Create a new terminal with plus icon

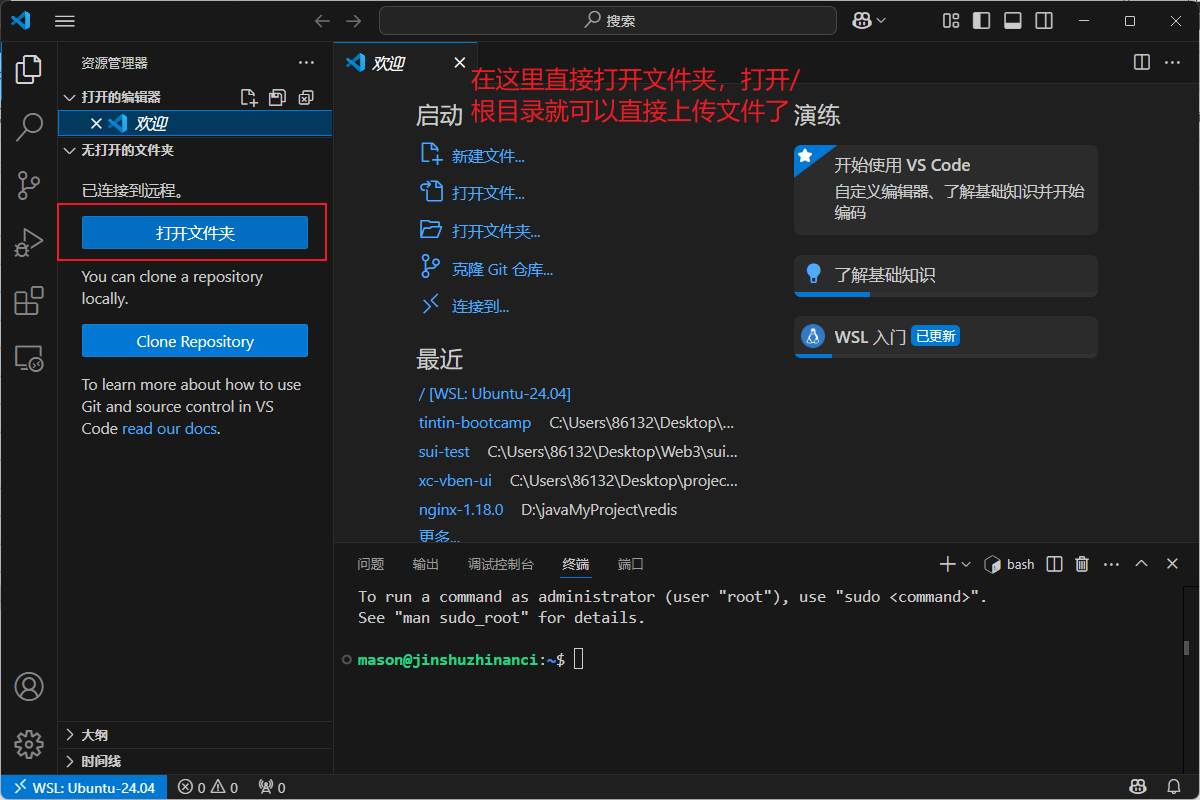coord(948,564)
